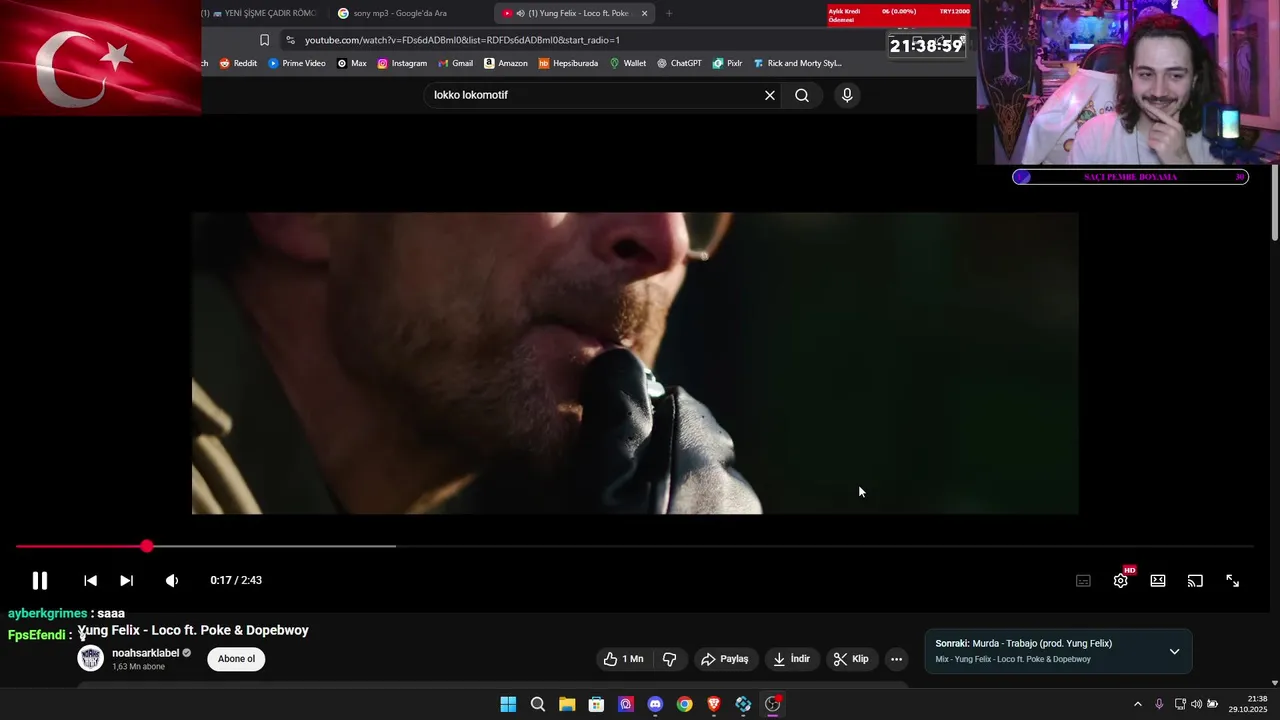The width and height of the screenshot is (1280, 720).
Task: Open the Instagram bookmark
Action: tap(402, 63)
